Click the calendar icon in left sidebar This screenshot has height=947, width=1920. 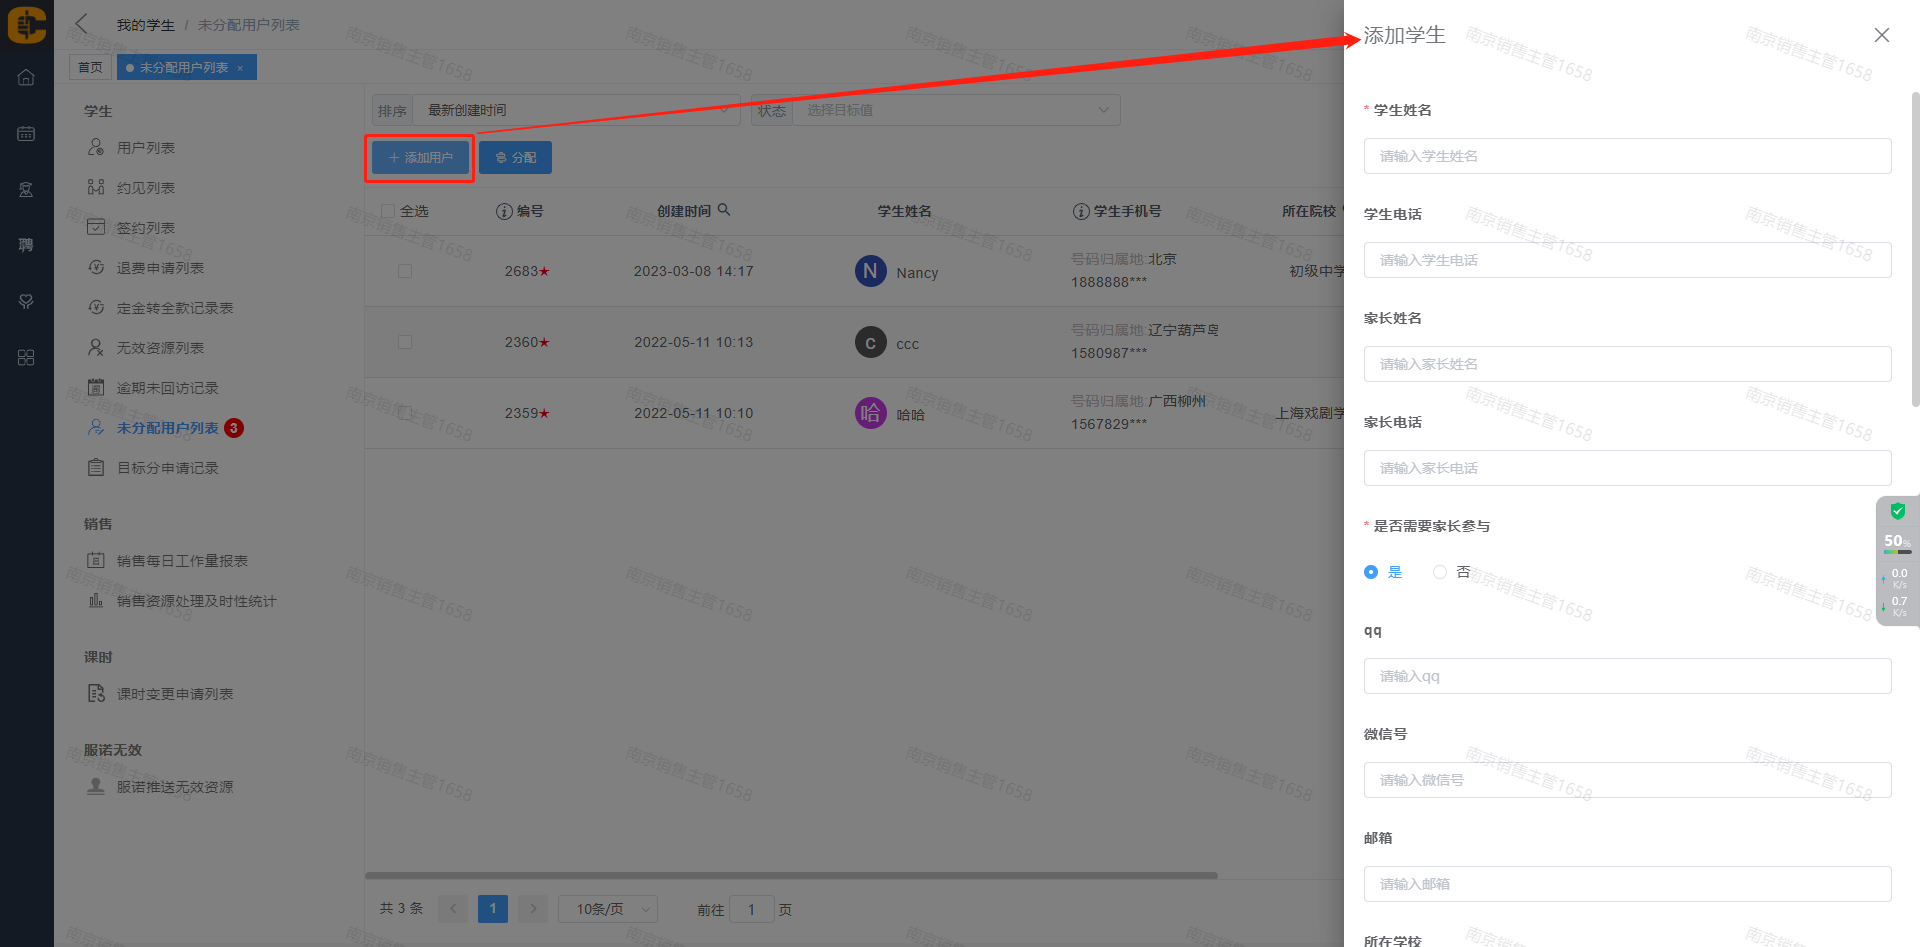tap(26, 134)
